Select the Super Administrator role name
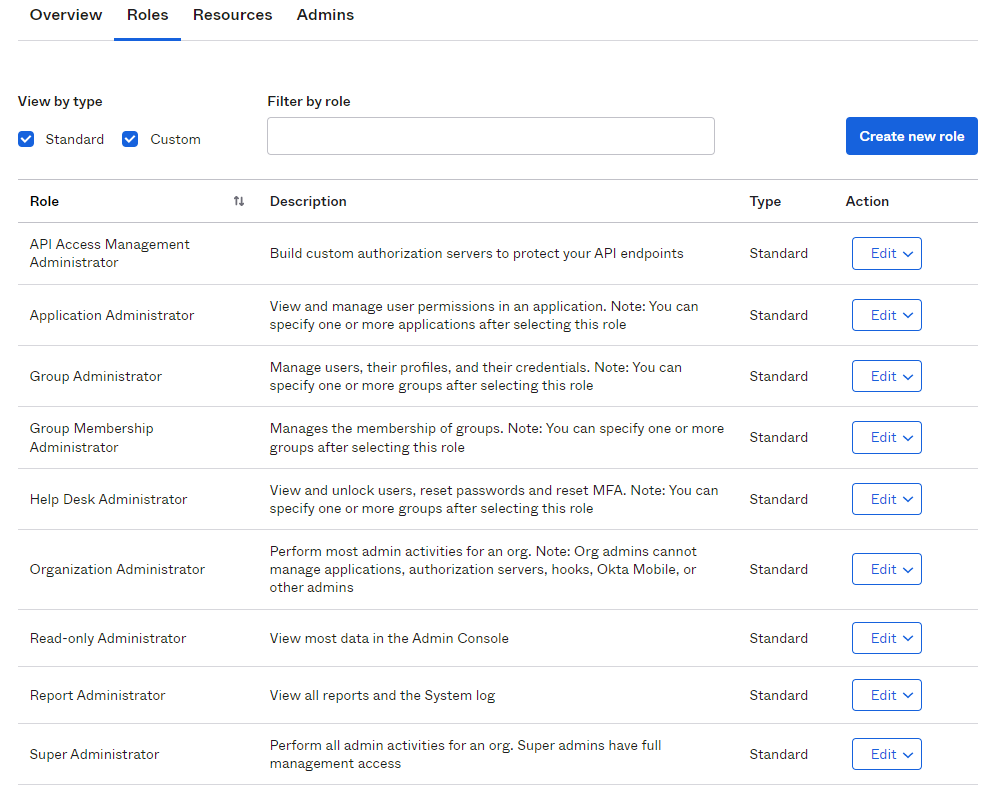 pos(94,754)
